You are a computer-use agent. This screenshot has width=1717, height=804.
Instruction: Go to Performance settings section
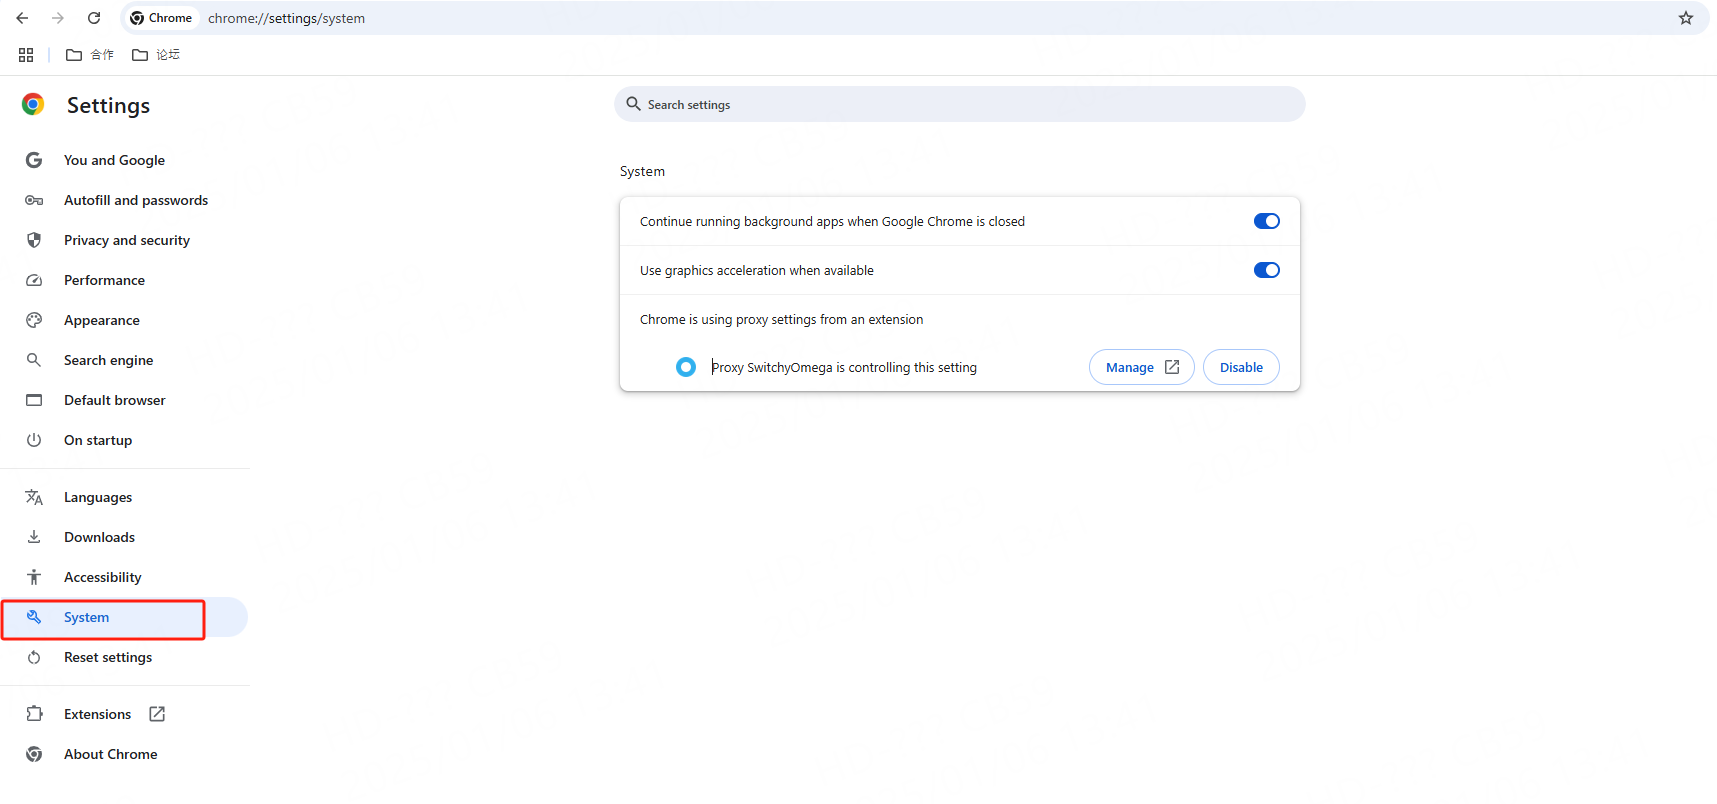tap(104, 280)
